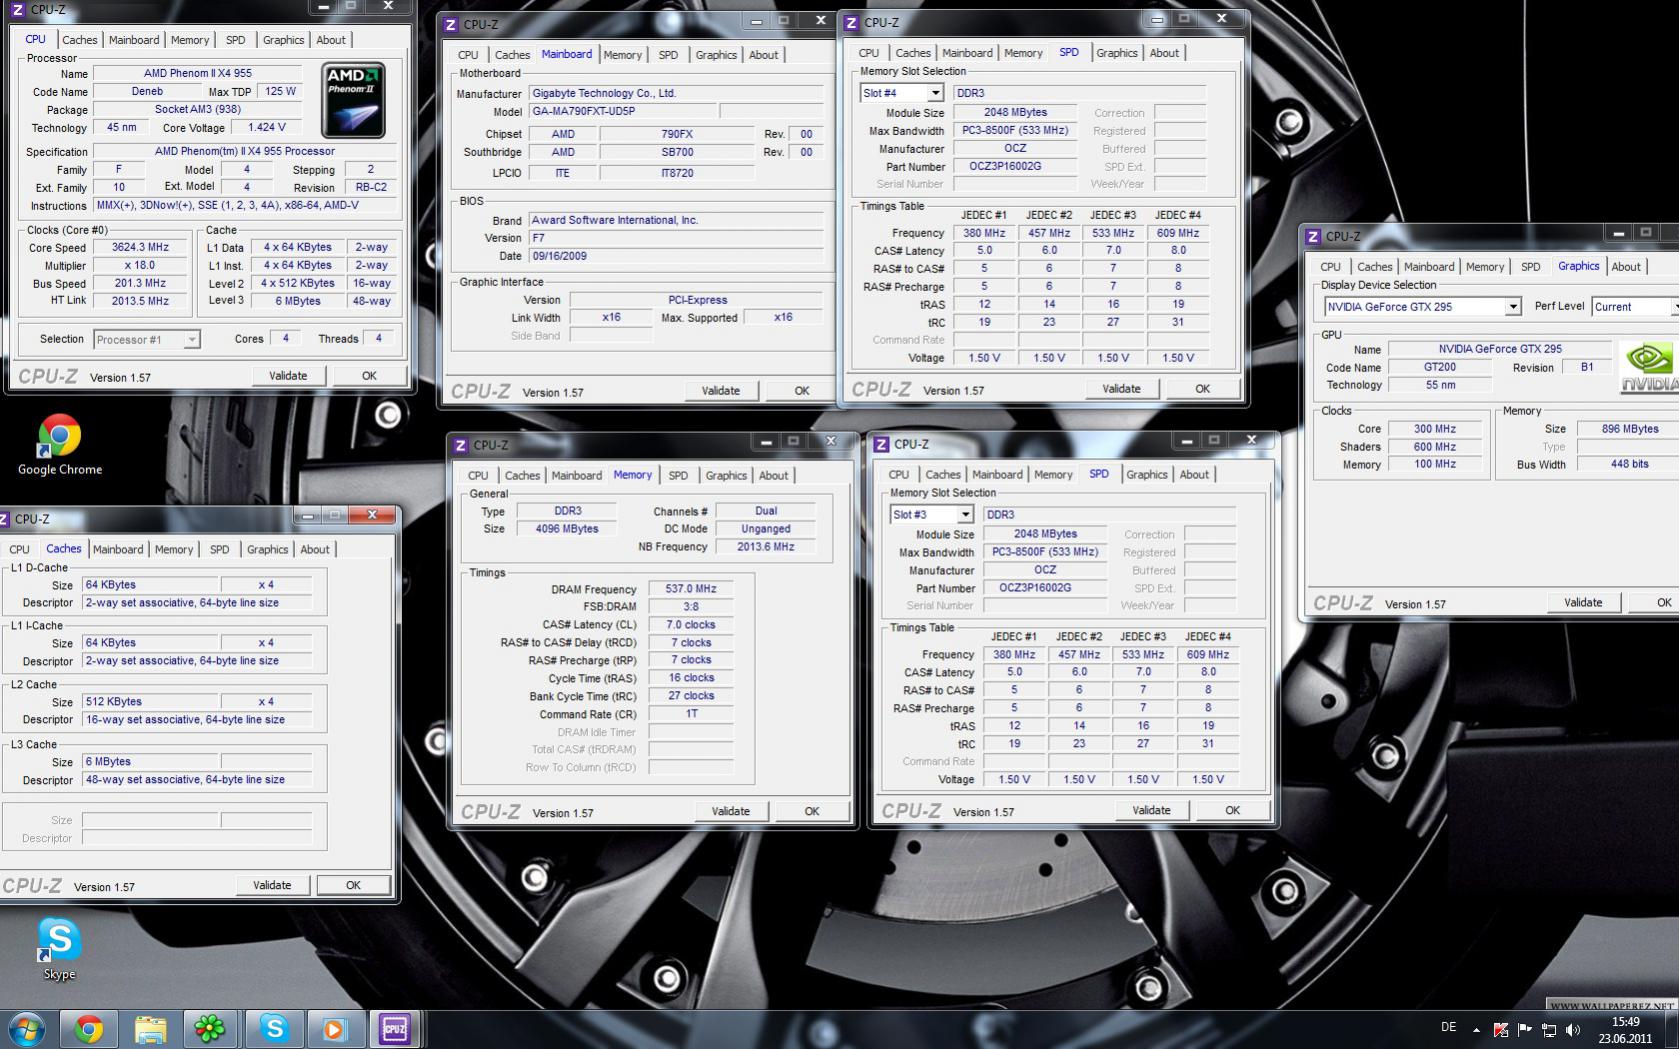
Task: Open the media player taskbar icon
Action: point(334,1029)
